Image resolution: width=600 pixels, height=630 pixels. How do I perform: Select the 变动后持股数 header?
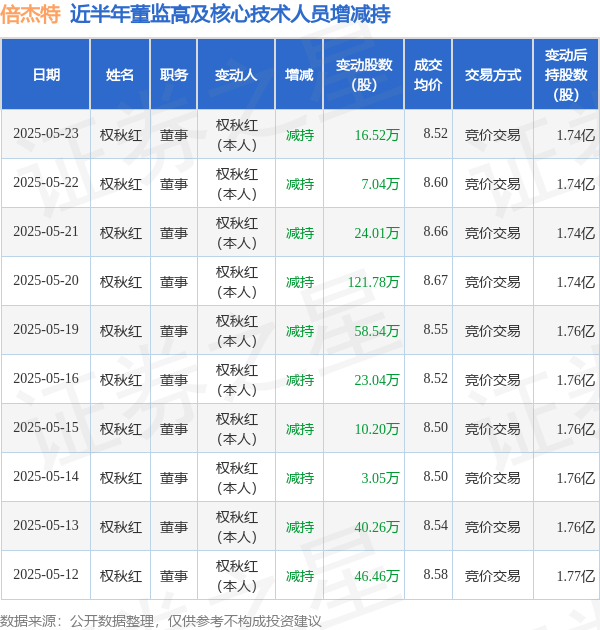coord(566,75)
